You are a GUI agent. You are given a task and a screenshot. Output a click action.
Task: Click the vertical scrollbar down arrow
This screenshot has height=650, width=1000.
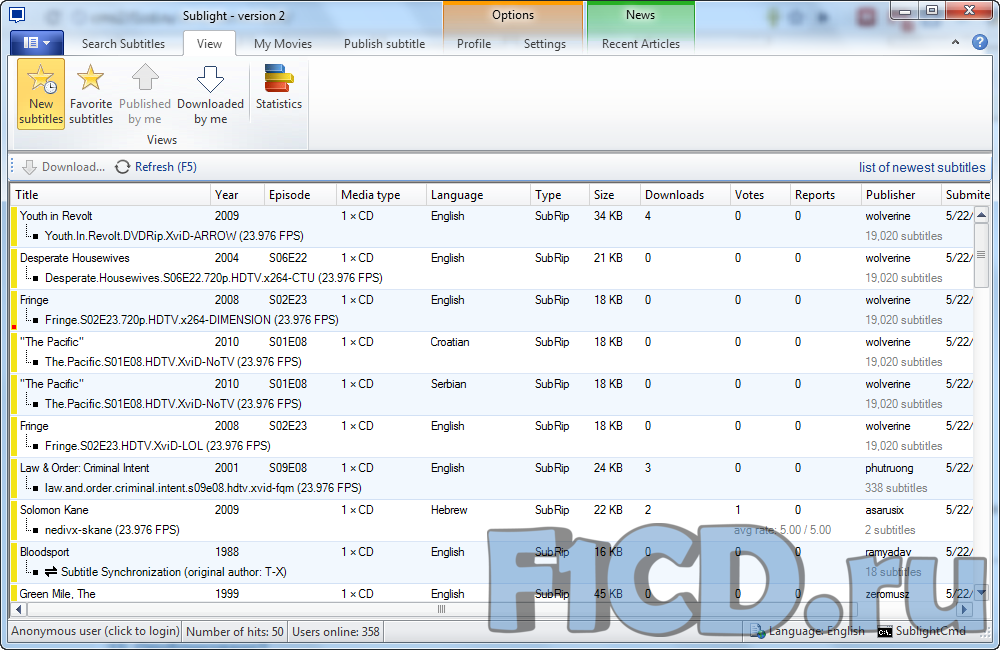coord(982,593)
